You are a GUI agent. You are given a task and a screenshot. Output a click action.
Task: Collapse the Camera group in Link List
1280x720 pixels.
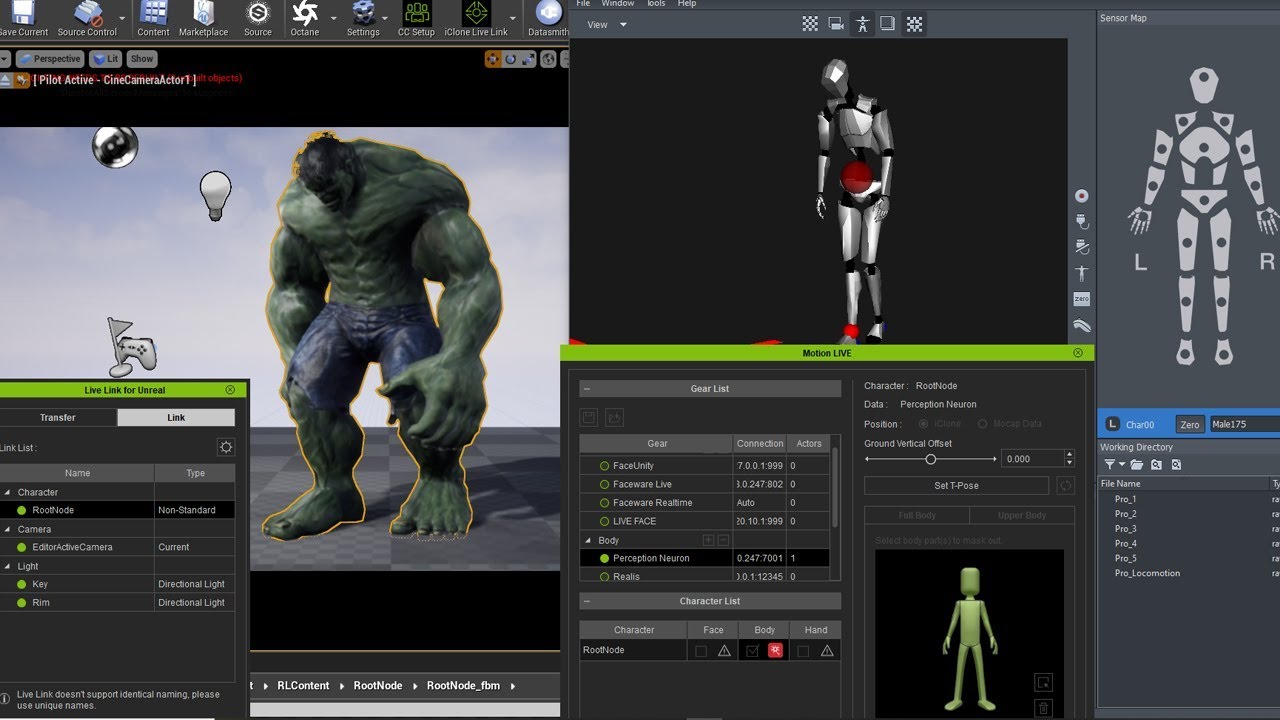[x=7, y=529]
